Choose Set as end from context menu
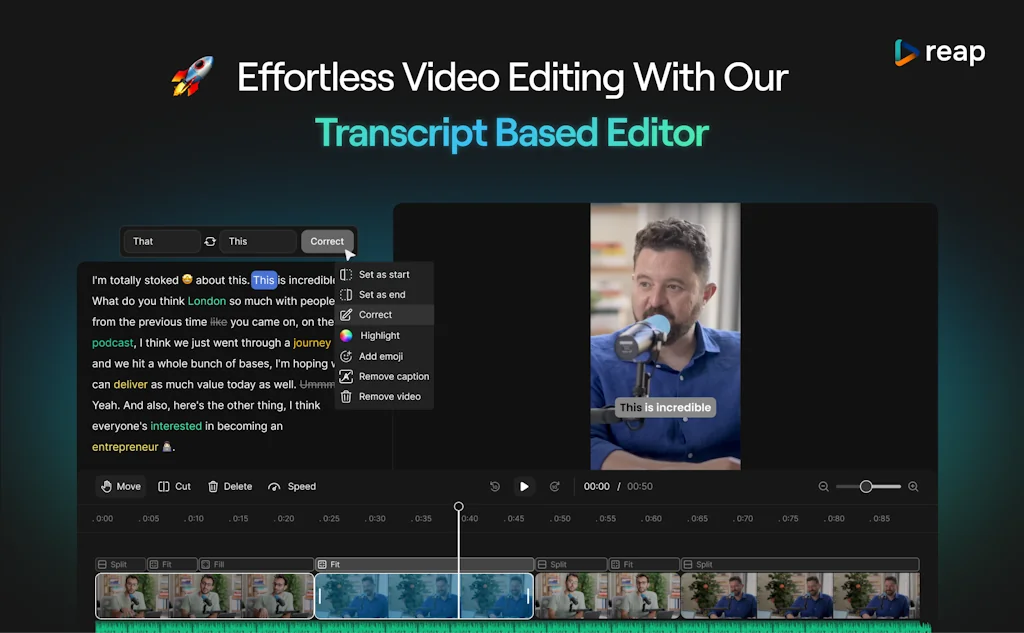The height and width of the screenshot is (633, 1024). [x=382, y=295]
